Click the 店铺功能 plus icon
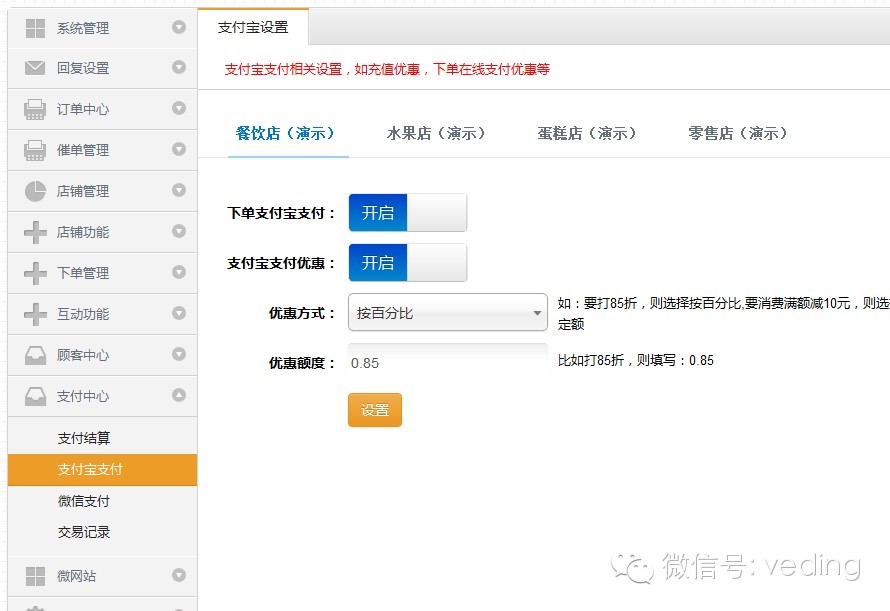Image resolution: width=890 pixels, height=611 pixels. click(x=35, y=232)
